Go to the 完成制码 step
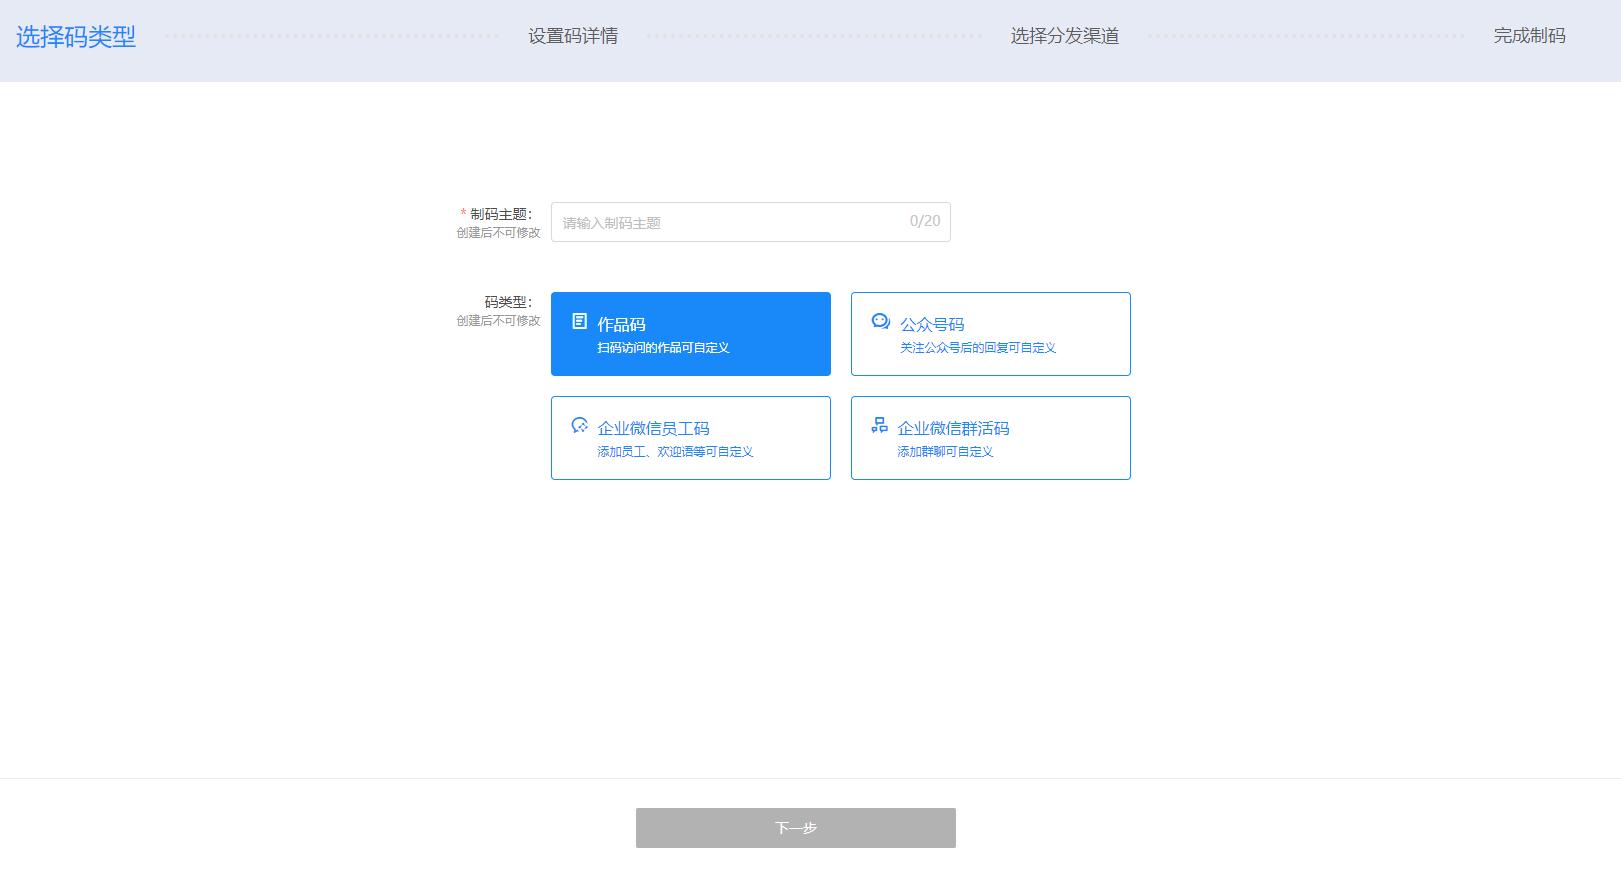The image size is (1621, 876). click(1530, 36)
